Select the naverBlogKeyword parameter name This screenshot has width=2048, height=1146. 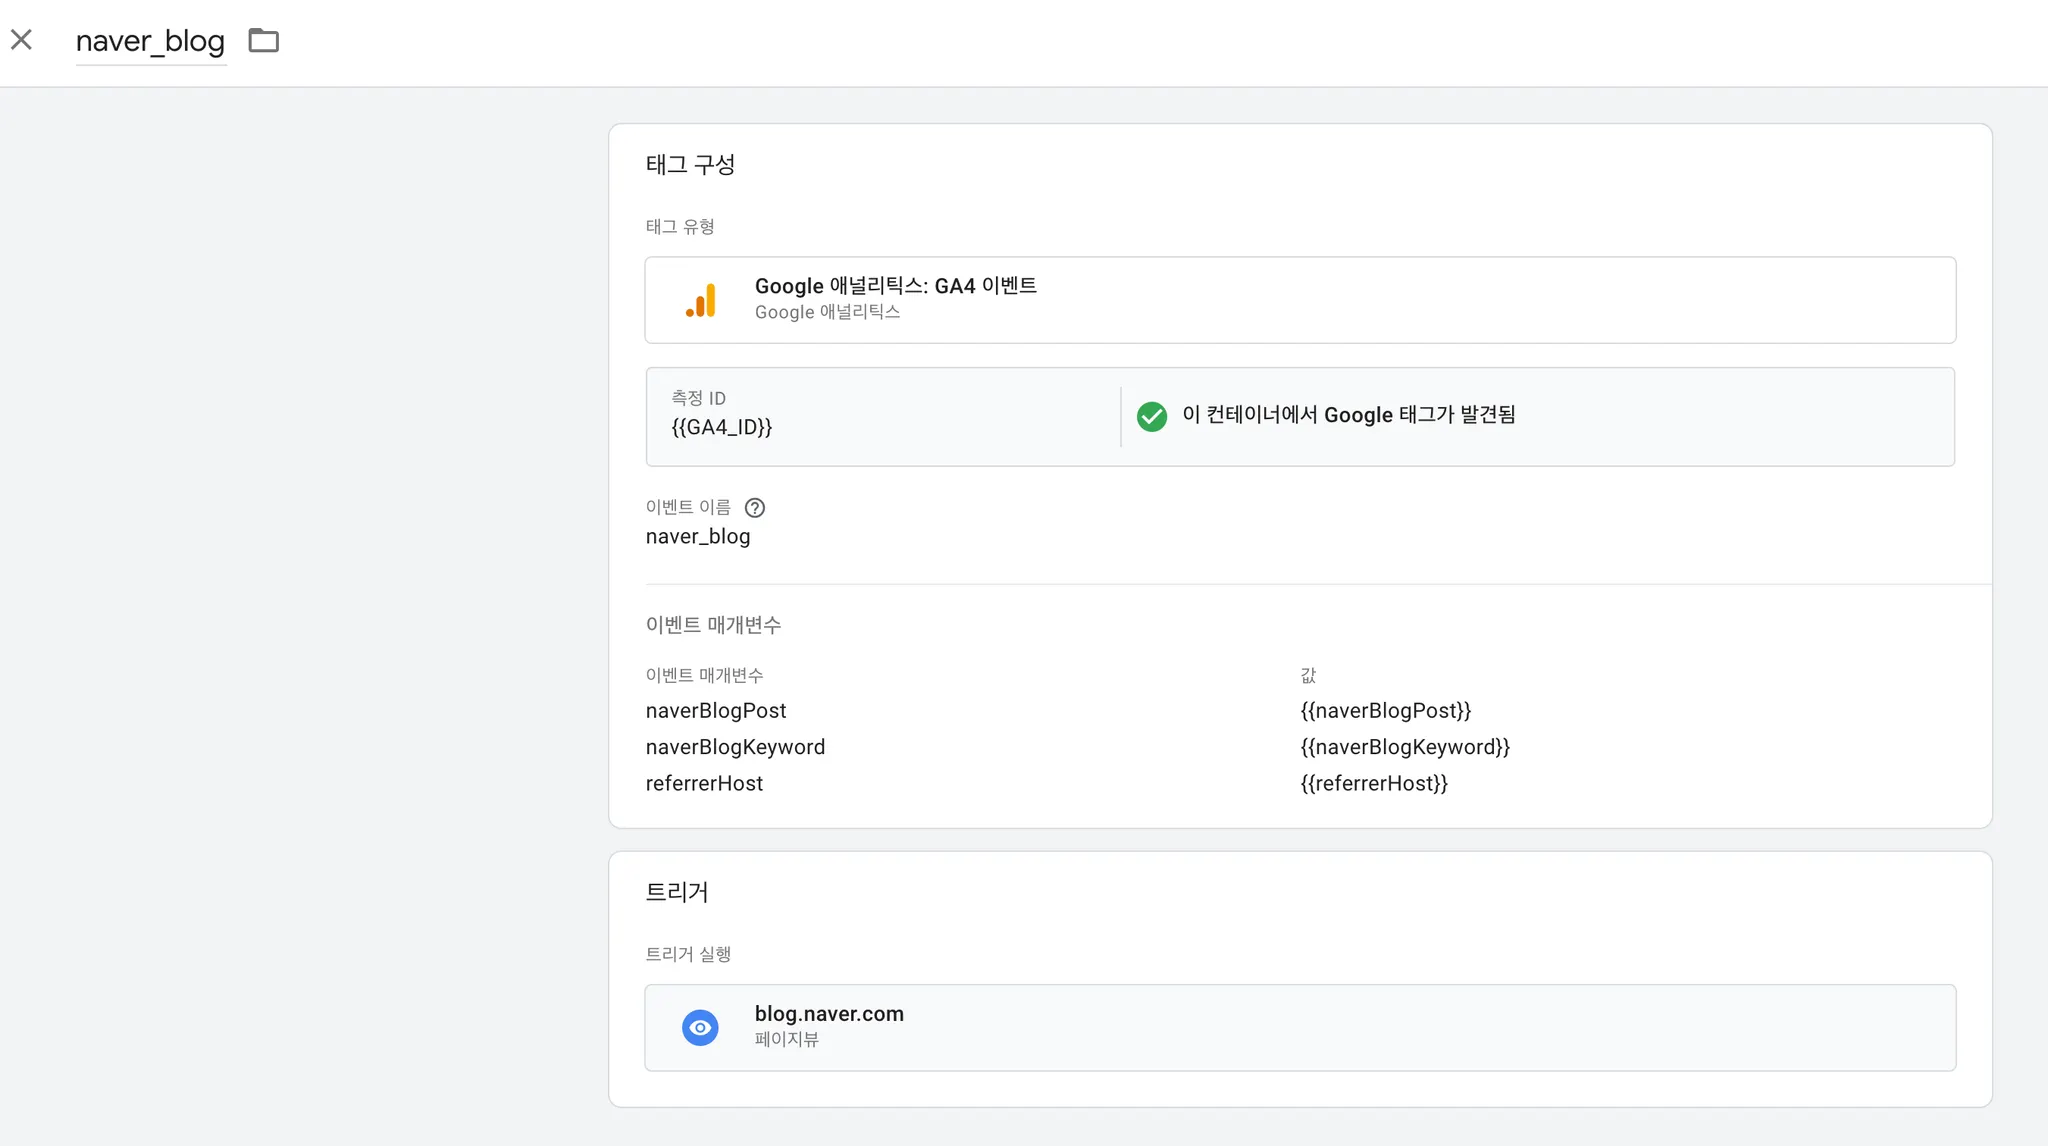click(735, 748)
